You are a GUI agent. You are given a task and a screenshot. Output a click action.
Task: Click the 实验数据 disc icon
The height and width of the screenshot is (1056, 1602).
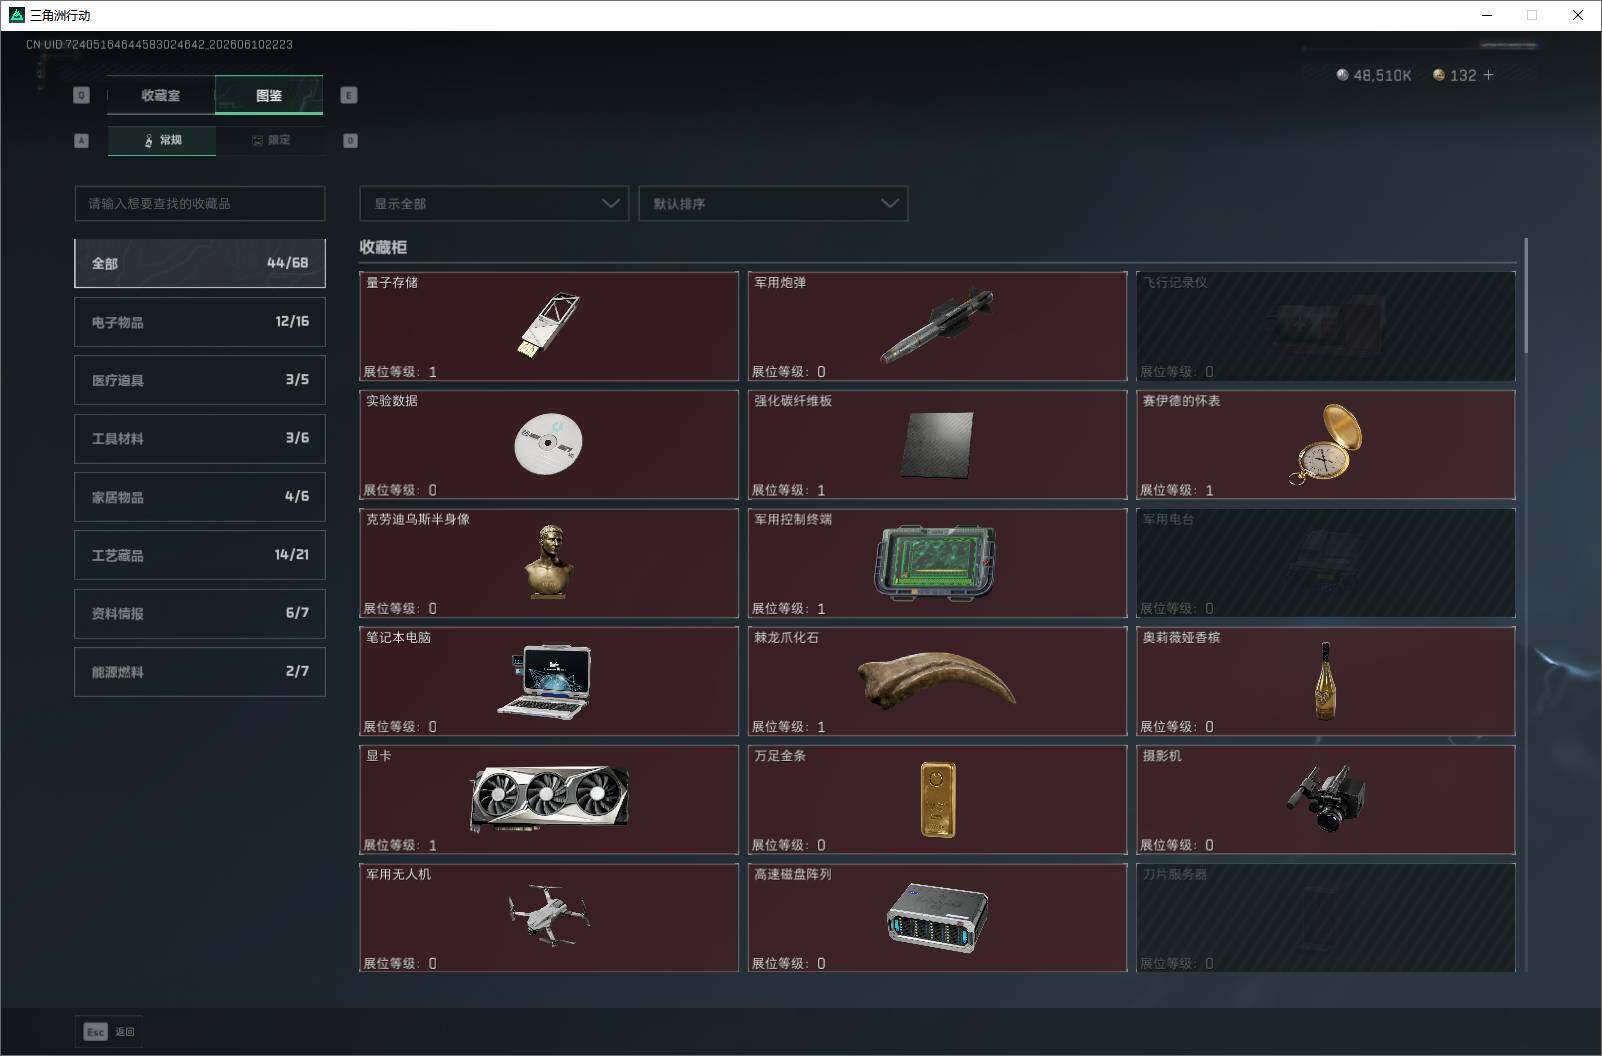548,444
